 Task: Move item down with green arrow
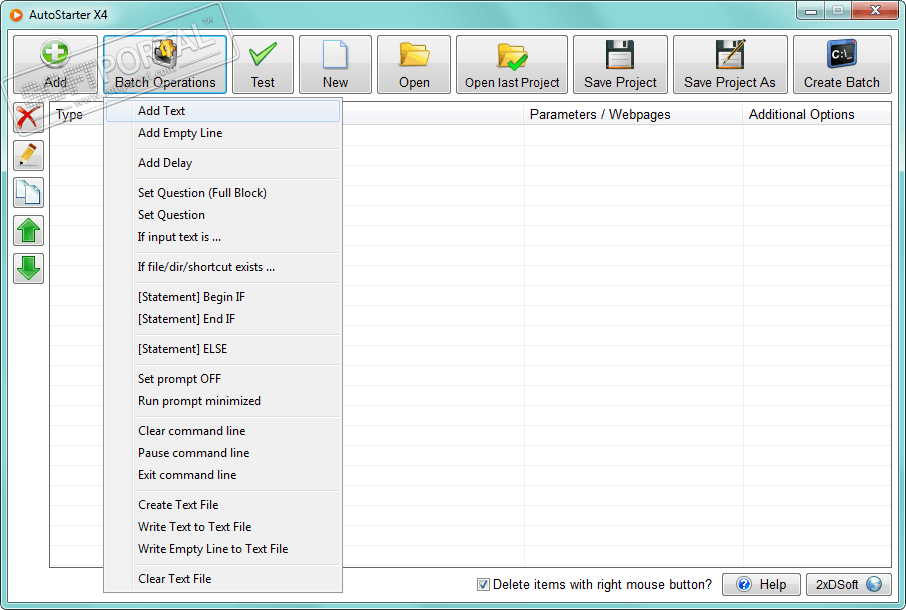pos(28,269)
